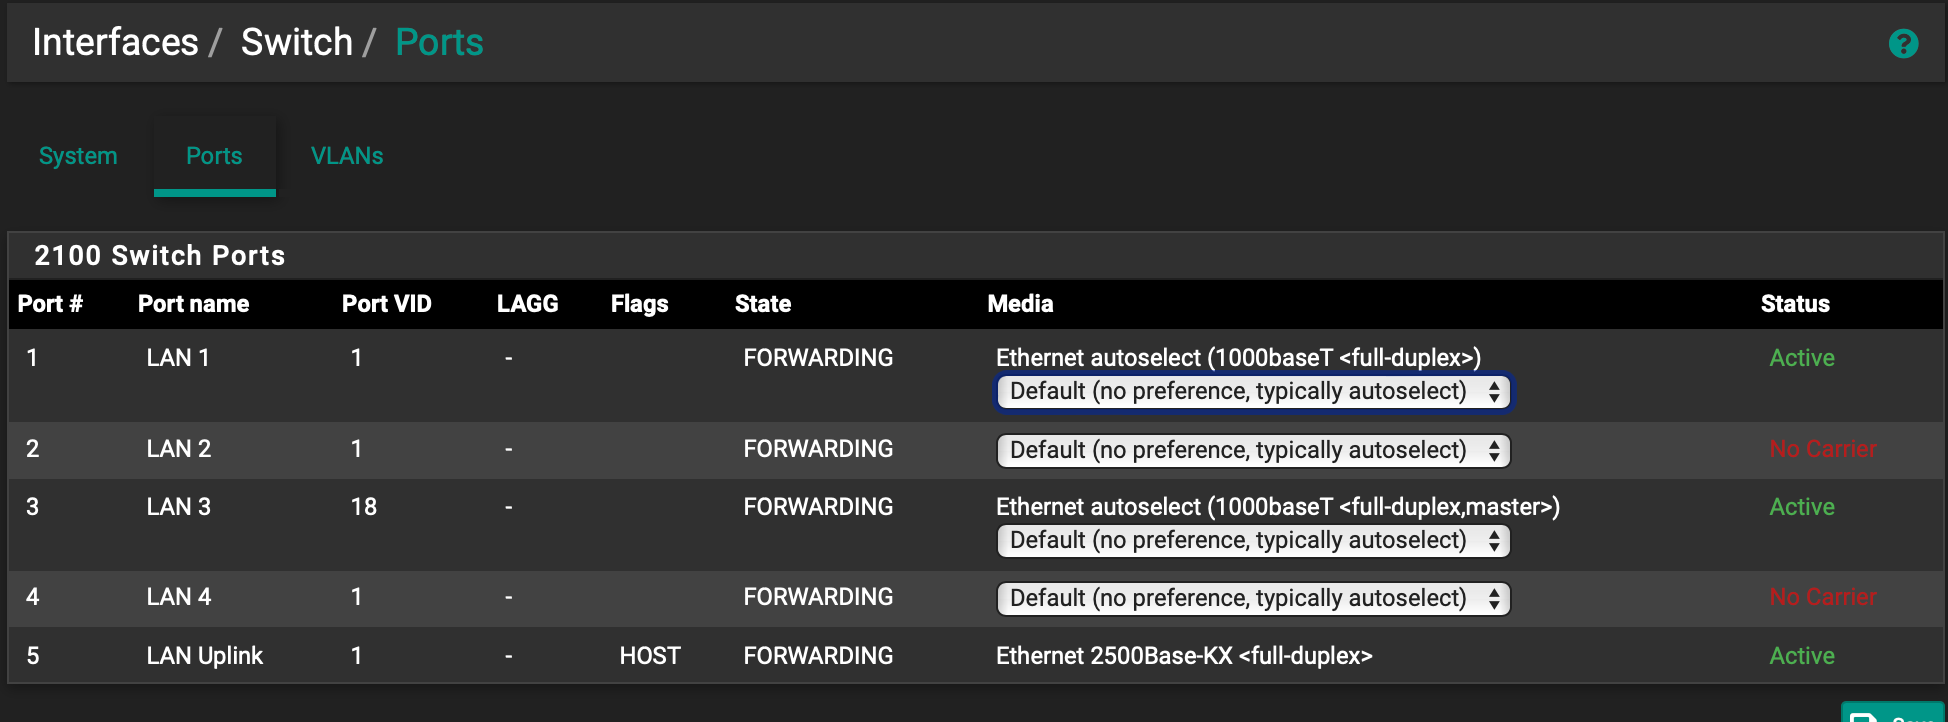
Task: Click the Port name column header
Action: click(194, 304)
